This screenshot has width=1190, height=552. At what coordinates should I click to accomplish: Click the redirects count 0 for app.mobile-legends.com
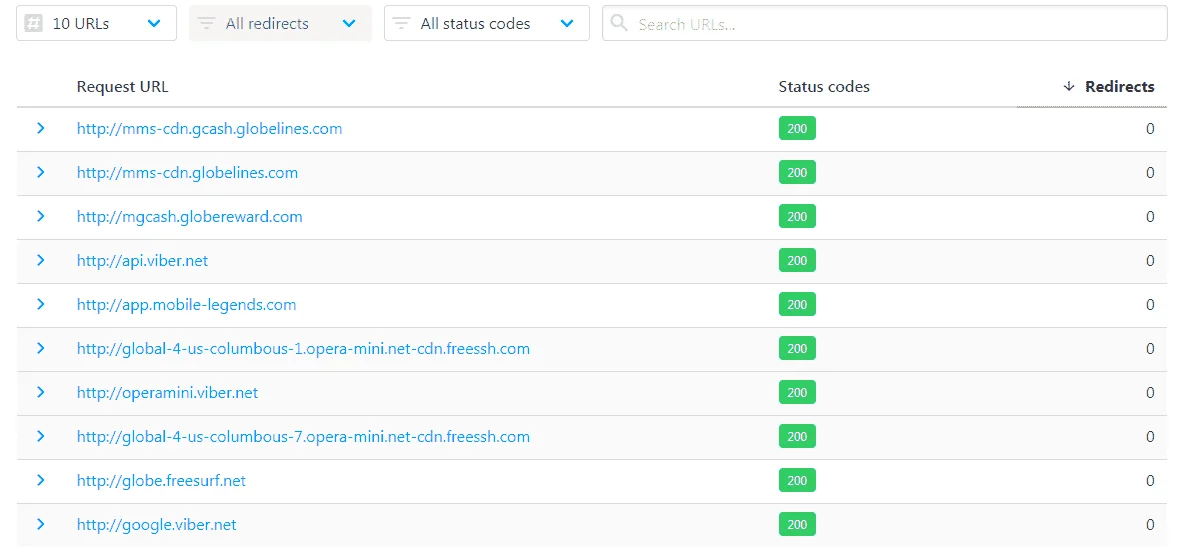pyautogui.click(x=1150, y=304)
